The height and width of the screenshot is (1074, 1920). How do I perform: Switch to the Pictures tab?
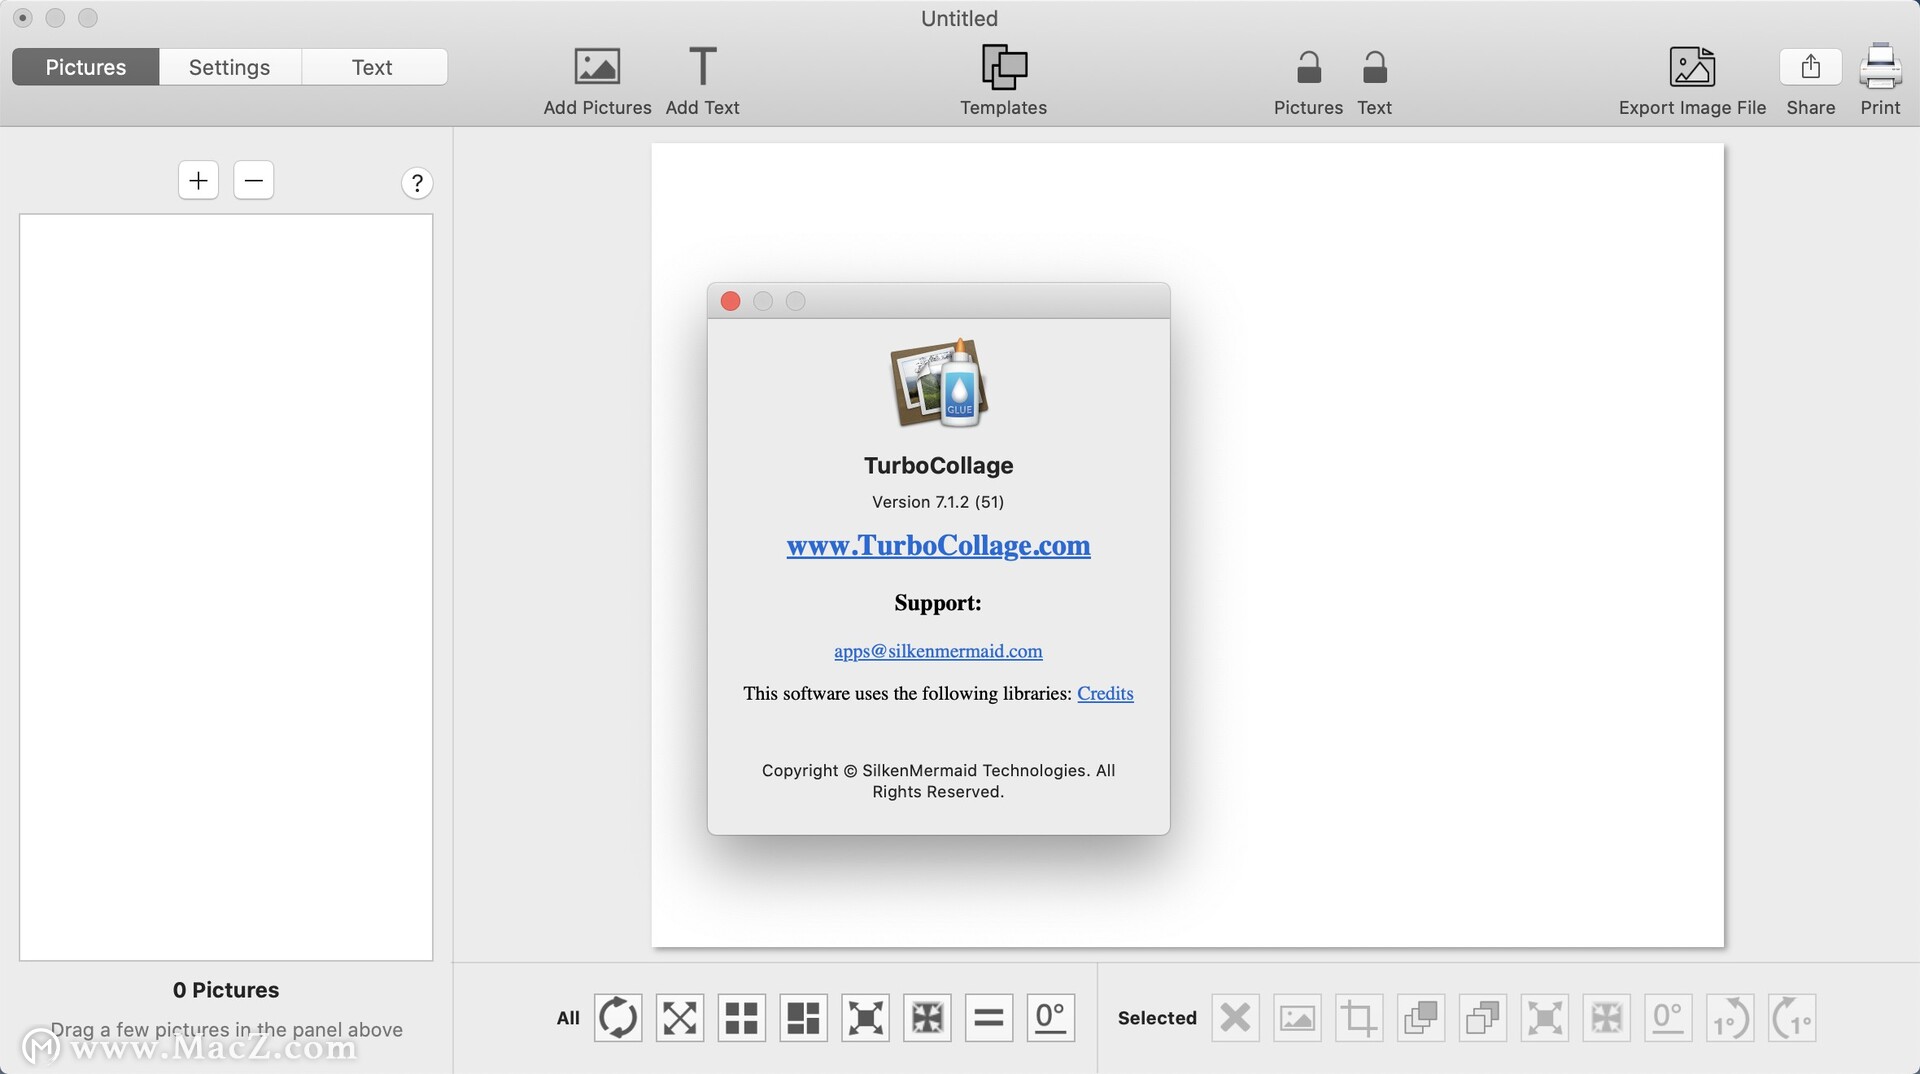[86, 67]
